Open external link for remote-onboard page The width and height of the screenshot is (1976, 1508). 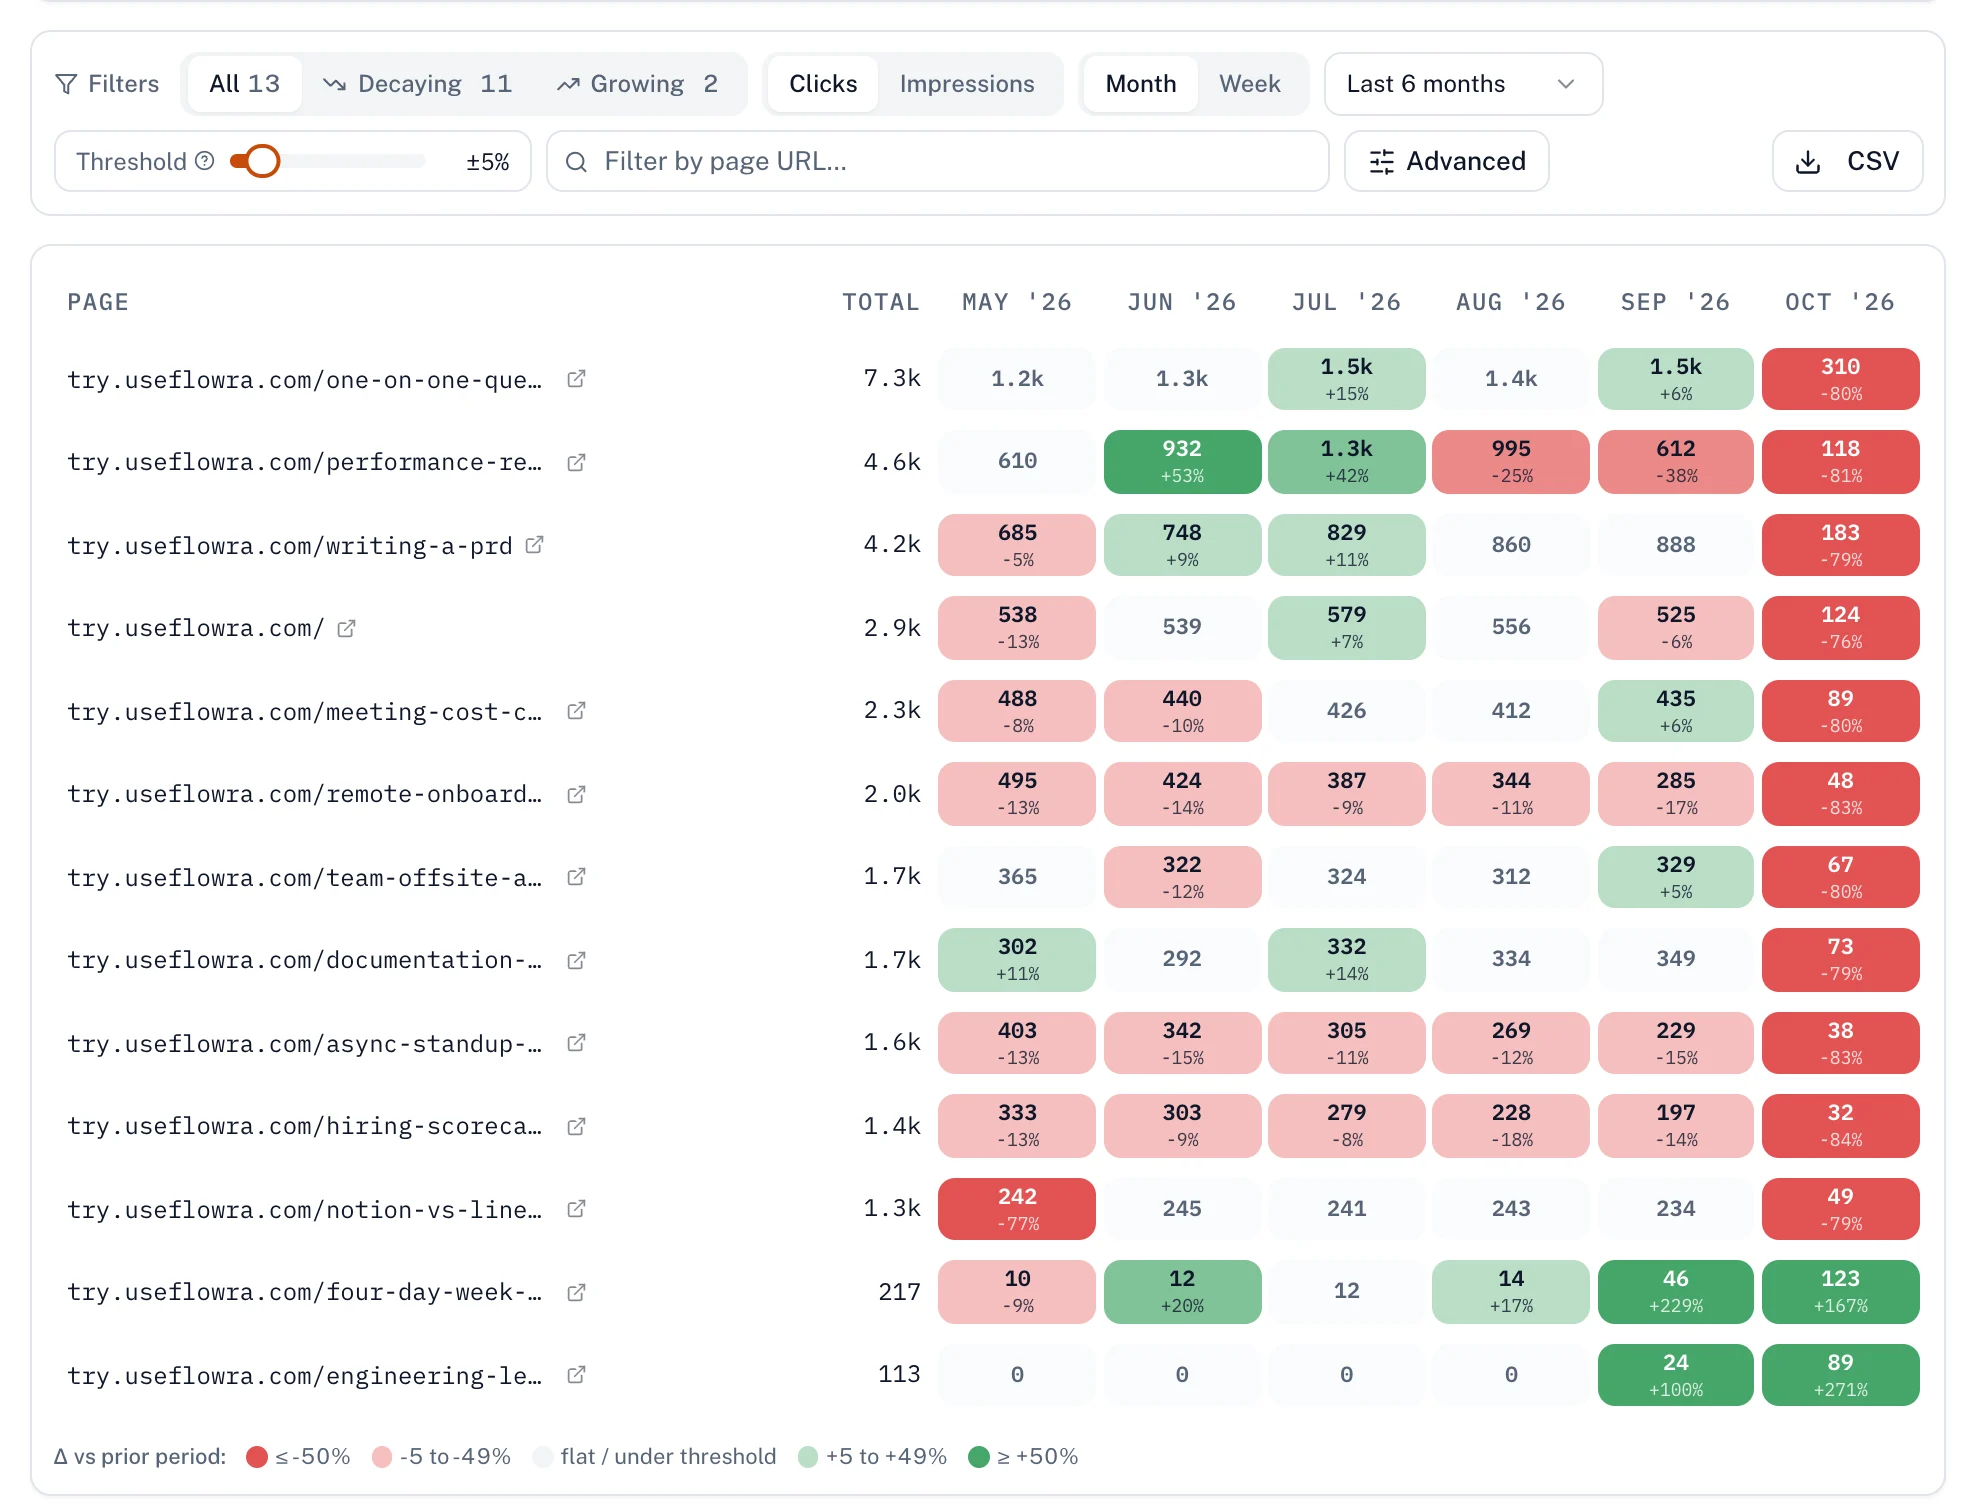[x=576, y=794]
